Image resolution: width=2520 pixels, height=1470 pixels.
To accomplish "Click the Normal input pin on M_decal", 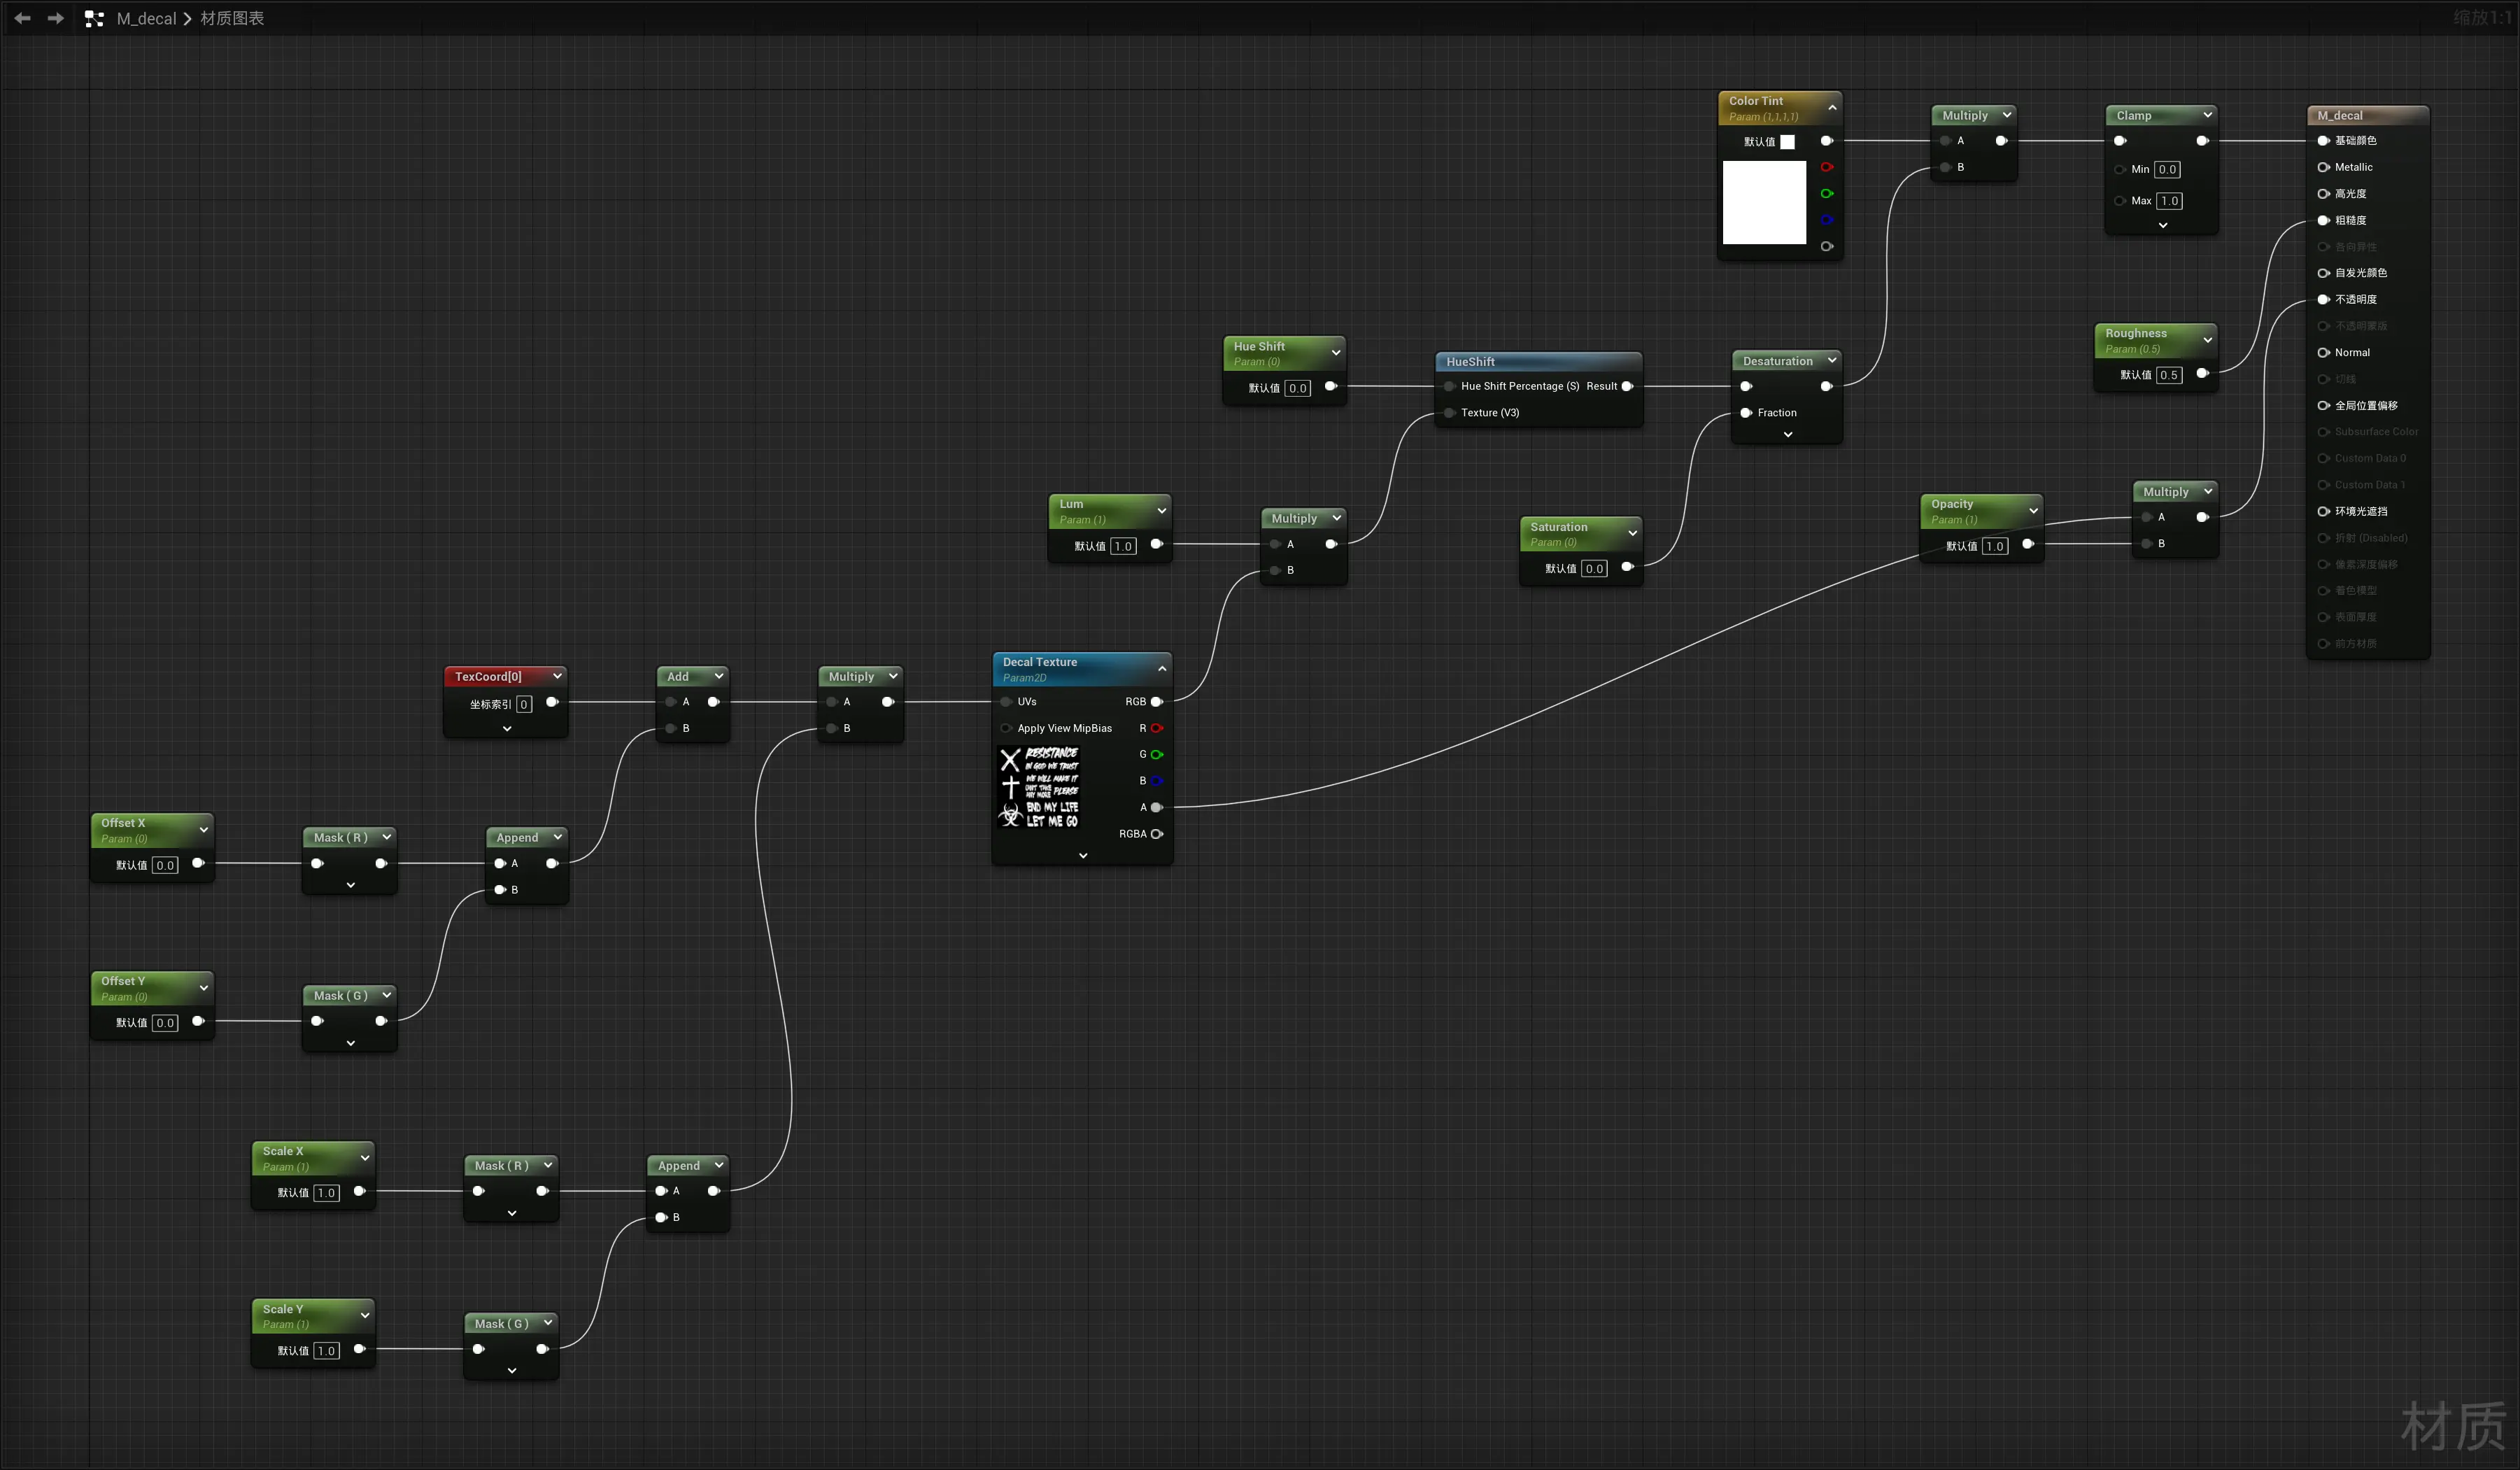I will pos(2323,352).
